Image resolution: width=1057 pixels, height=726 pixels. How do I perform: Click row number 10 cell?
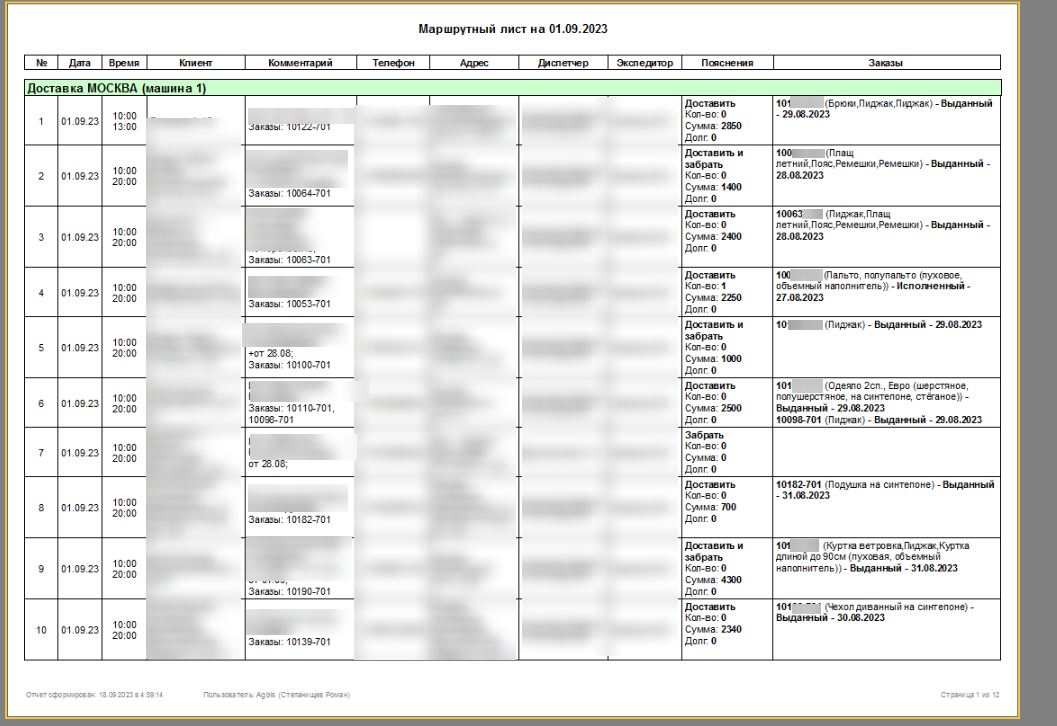tap(41, 630)
